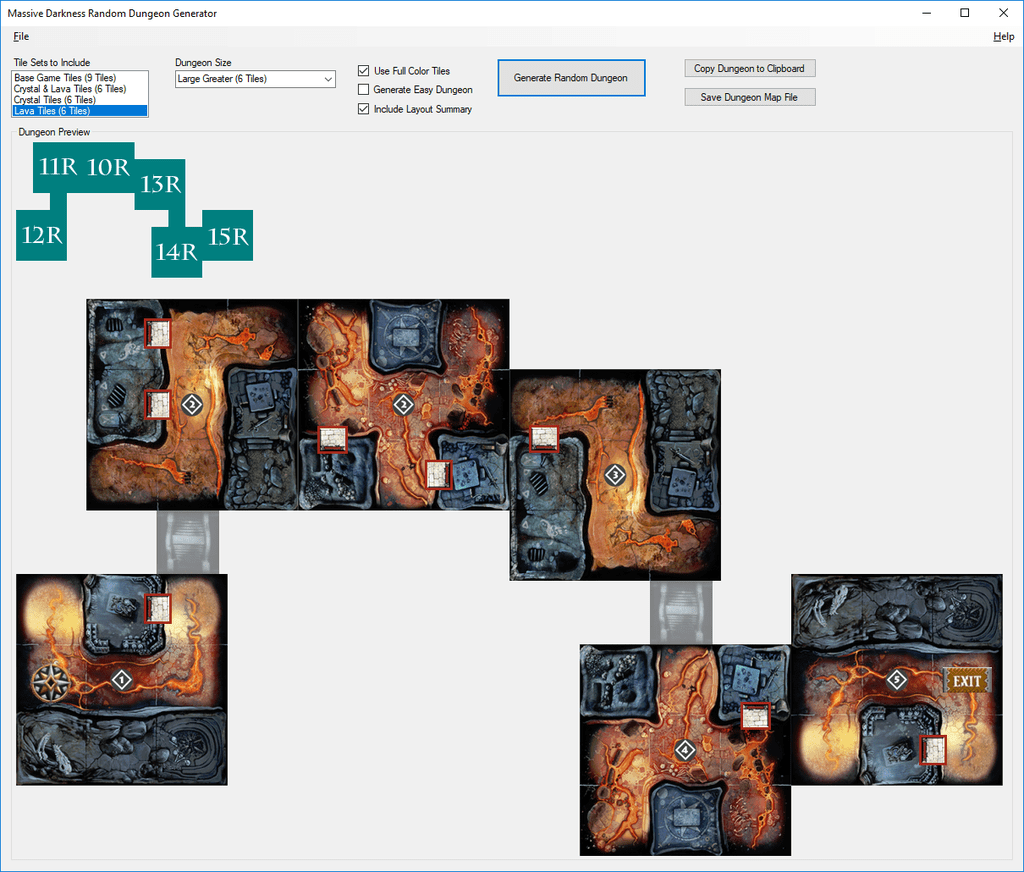
Task: Select Crystal Tiles (6 Tiles) entry
Action: [x=80, y=100]
